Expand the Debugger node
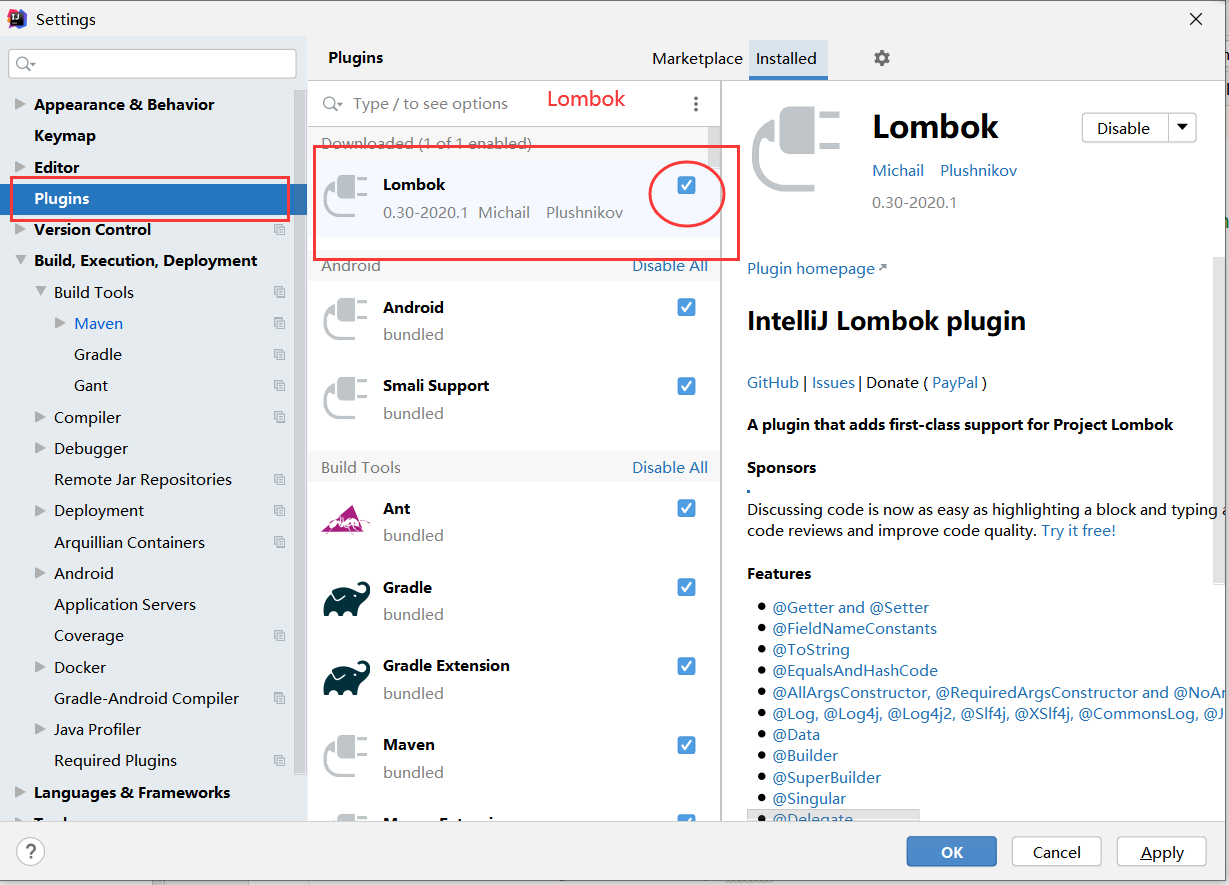 pyautogui.click(x=40, y=449)
